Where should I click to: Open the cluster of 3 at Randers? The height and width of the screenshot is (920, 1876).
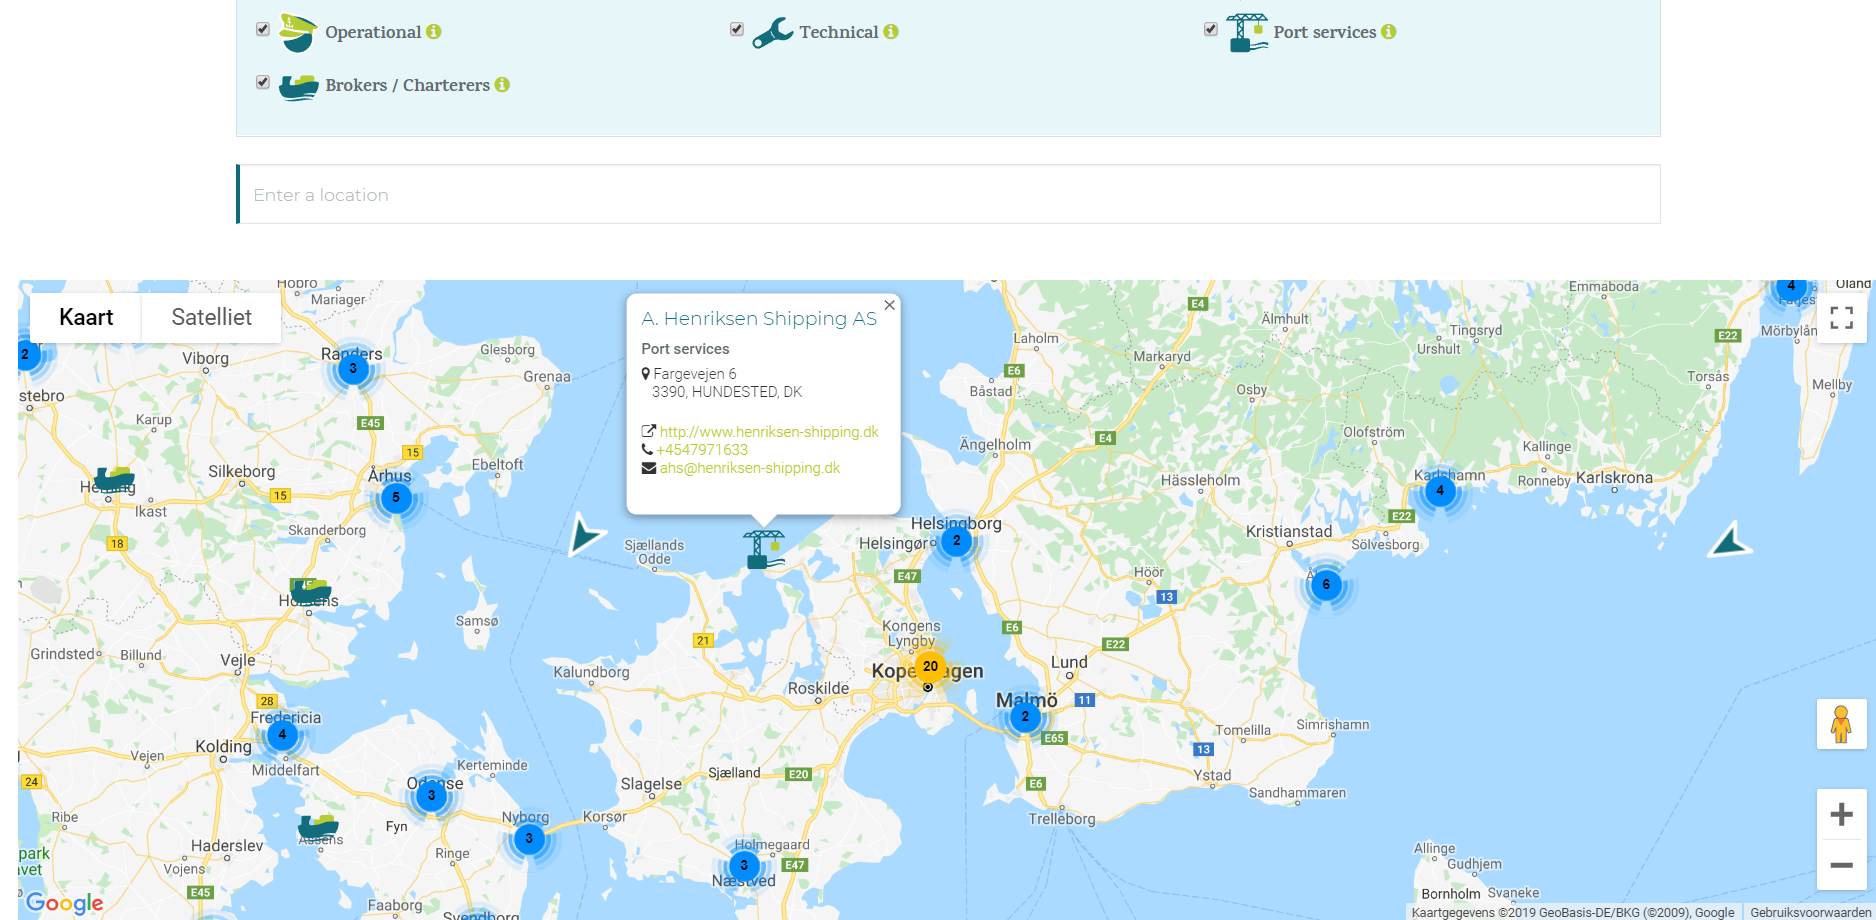pyautogui.click(x=353, y=368)
